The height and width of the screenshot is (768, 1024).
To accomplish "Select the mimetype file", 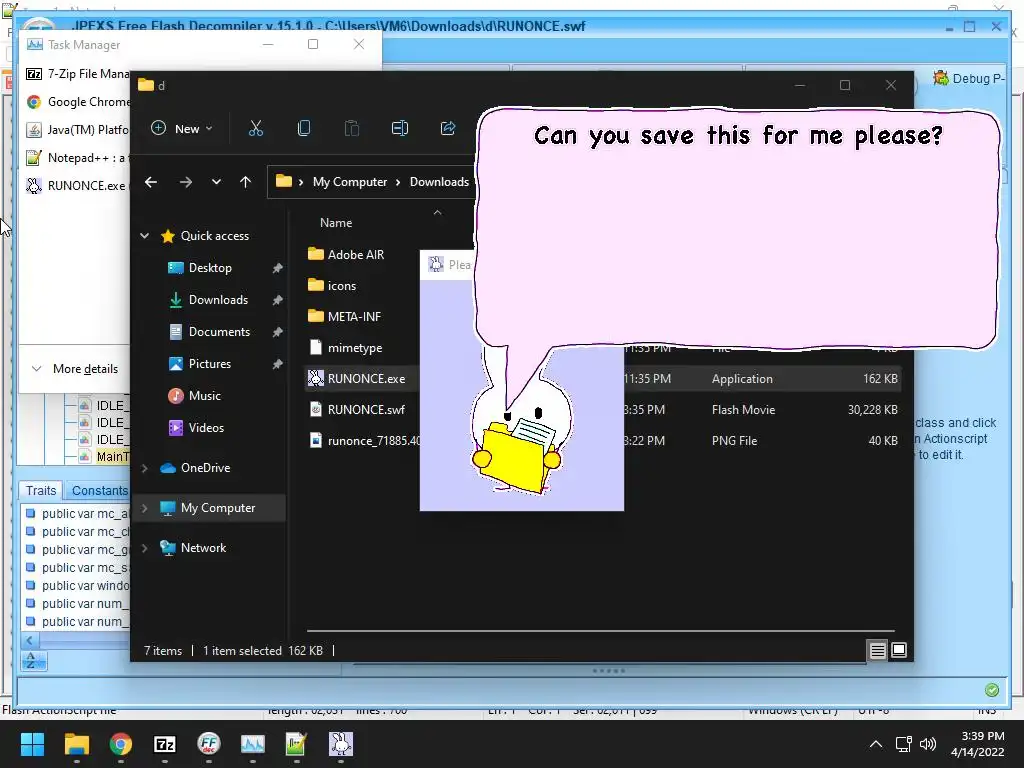I will pyautogui.click(x=355, y=347).
